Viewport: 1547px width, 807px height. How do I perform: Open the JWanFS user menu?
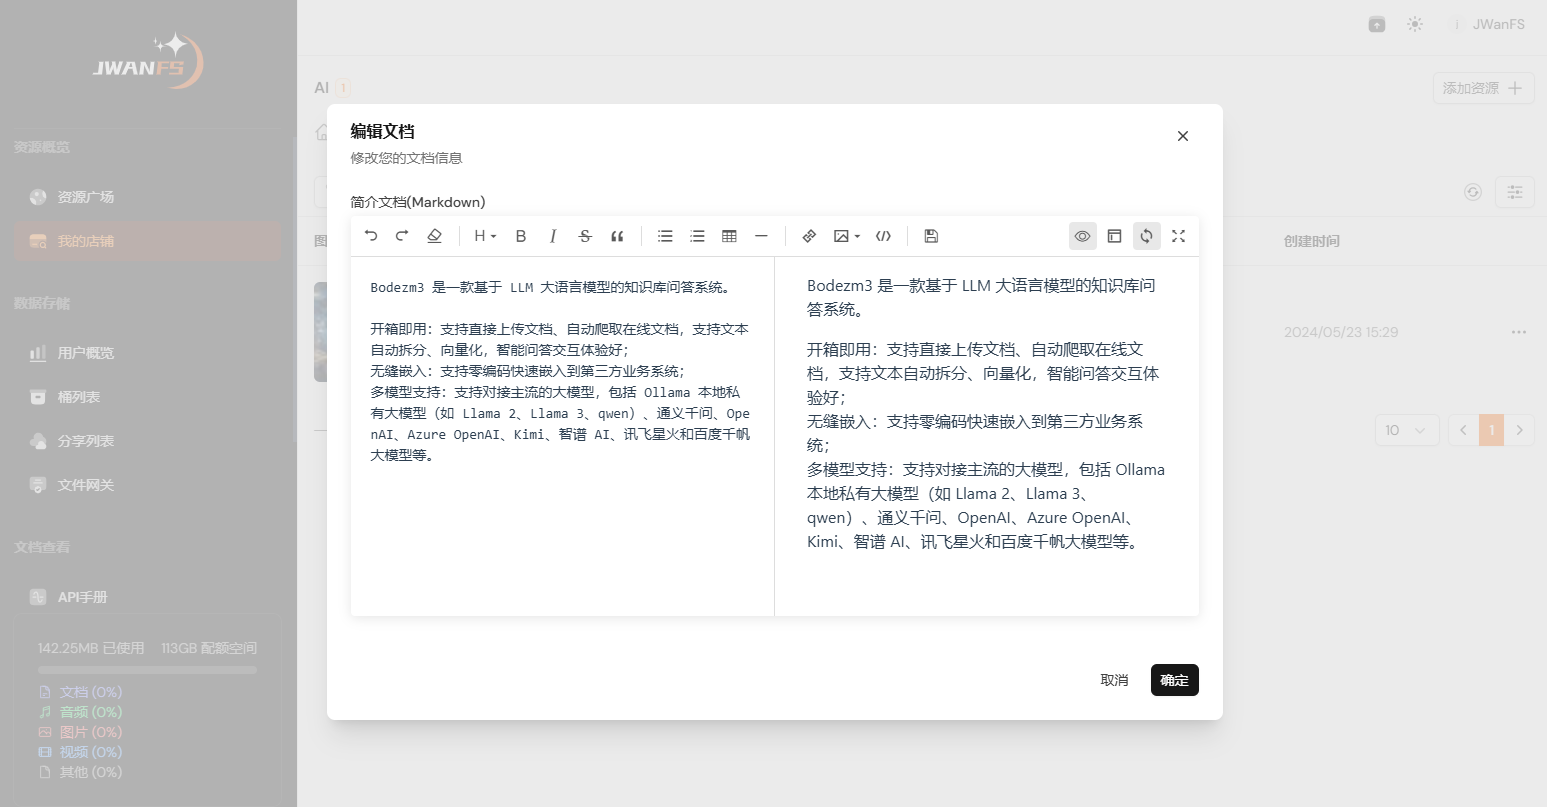1490,24
